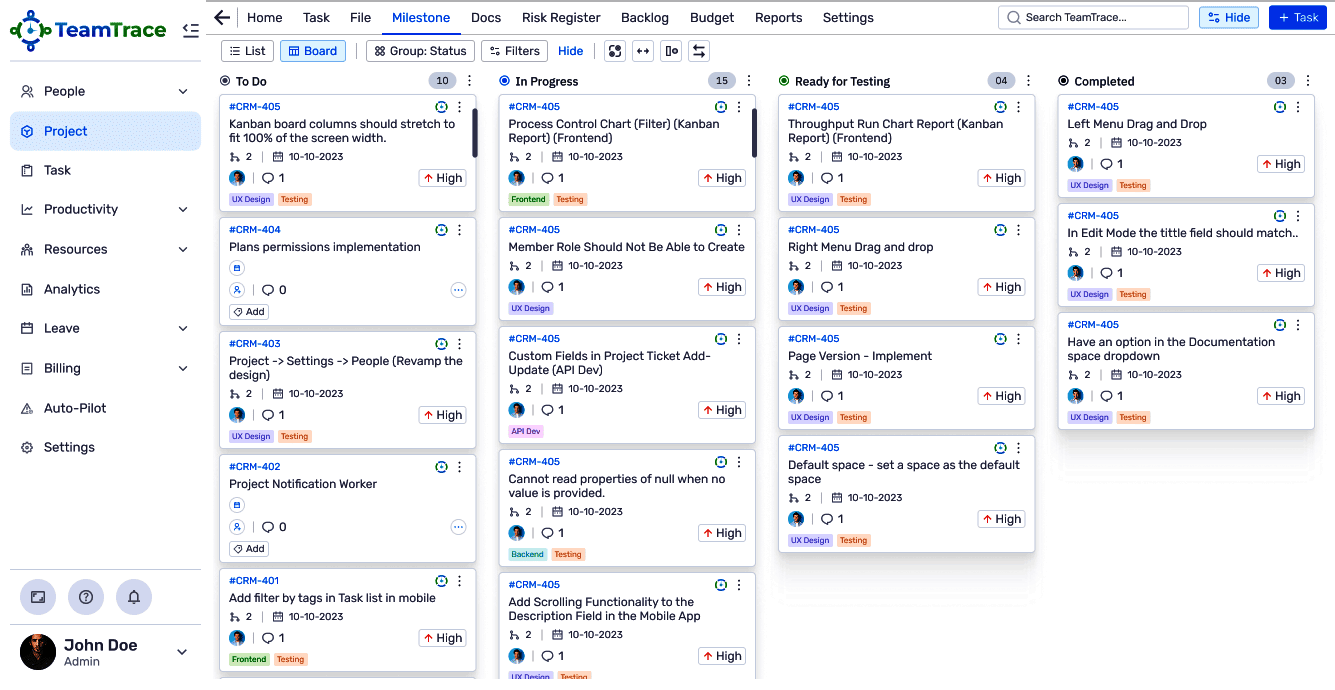Click the back arrow beside the Home menu
1335x690 pixels.
pos(222,17)
